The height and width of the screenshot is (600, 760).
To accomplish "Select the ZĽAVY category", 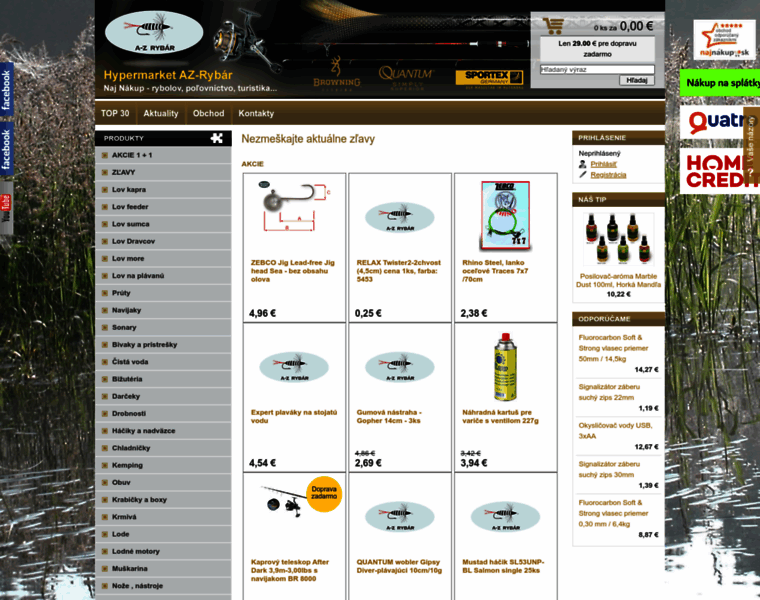I will coord(163,172).
